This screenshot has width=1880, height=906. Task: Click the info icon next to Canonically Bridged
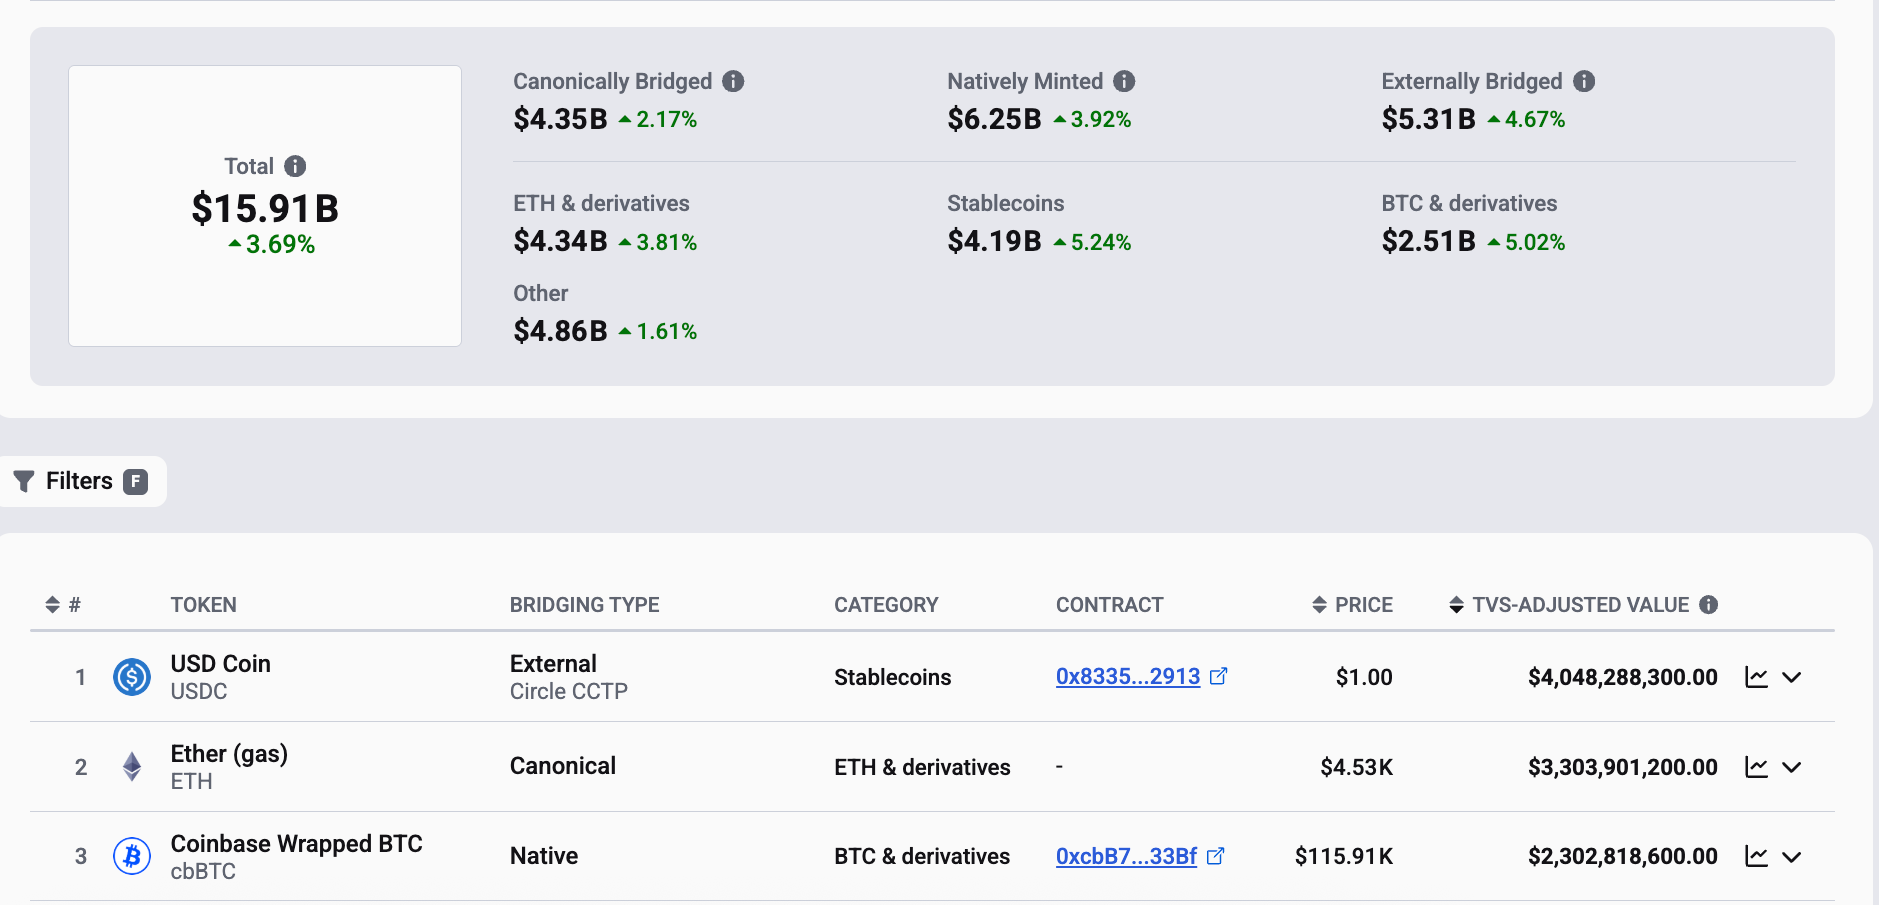pos(735,81)
